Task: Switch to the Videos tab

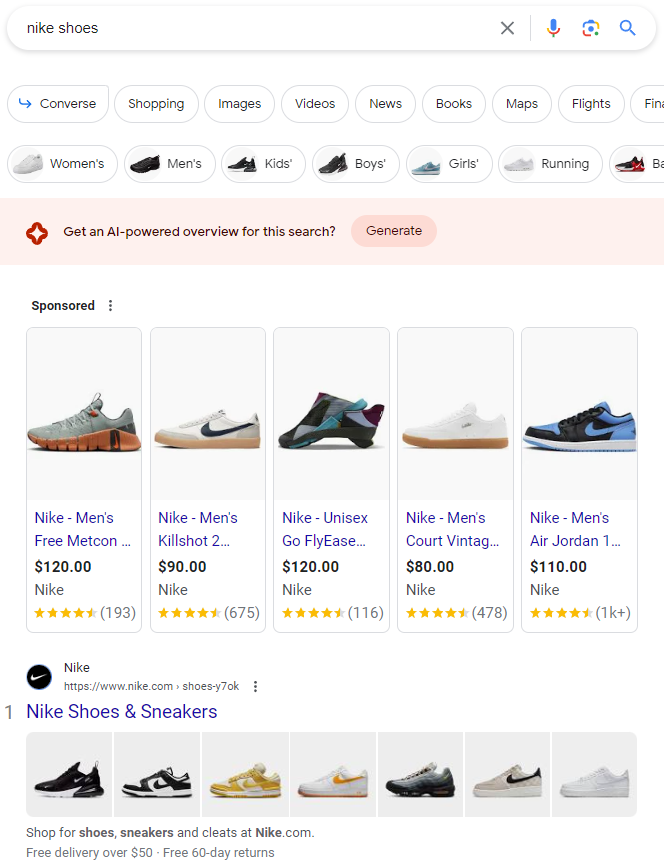Action: click(x=314, y=103)
